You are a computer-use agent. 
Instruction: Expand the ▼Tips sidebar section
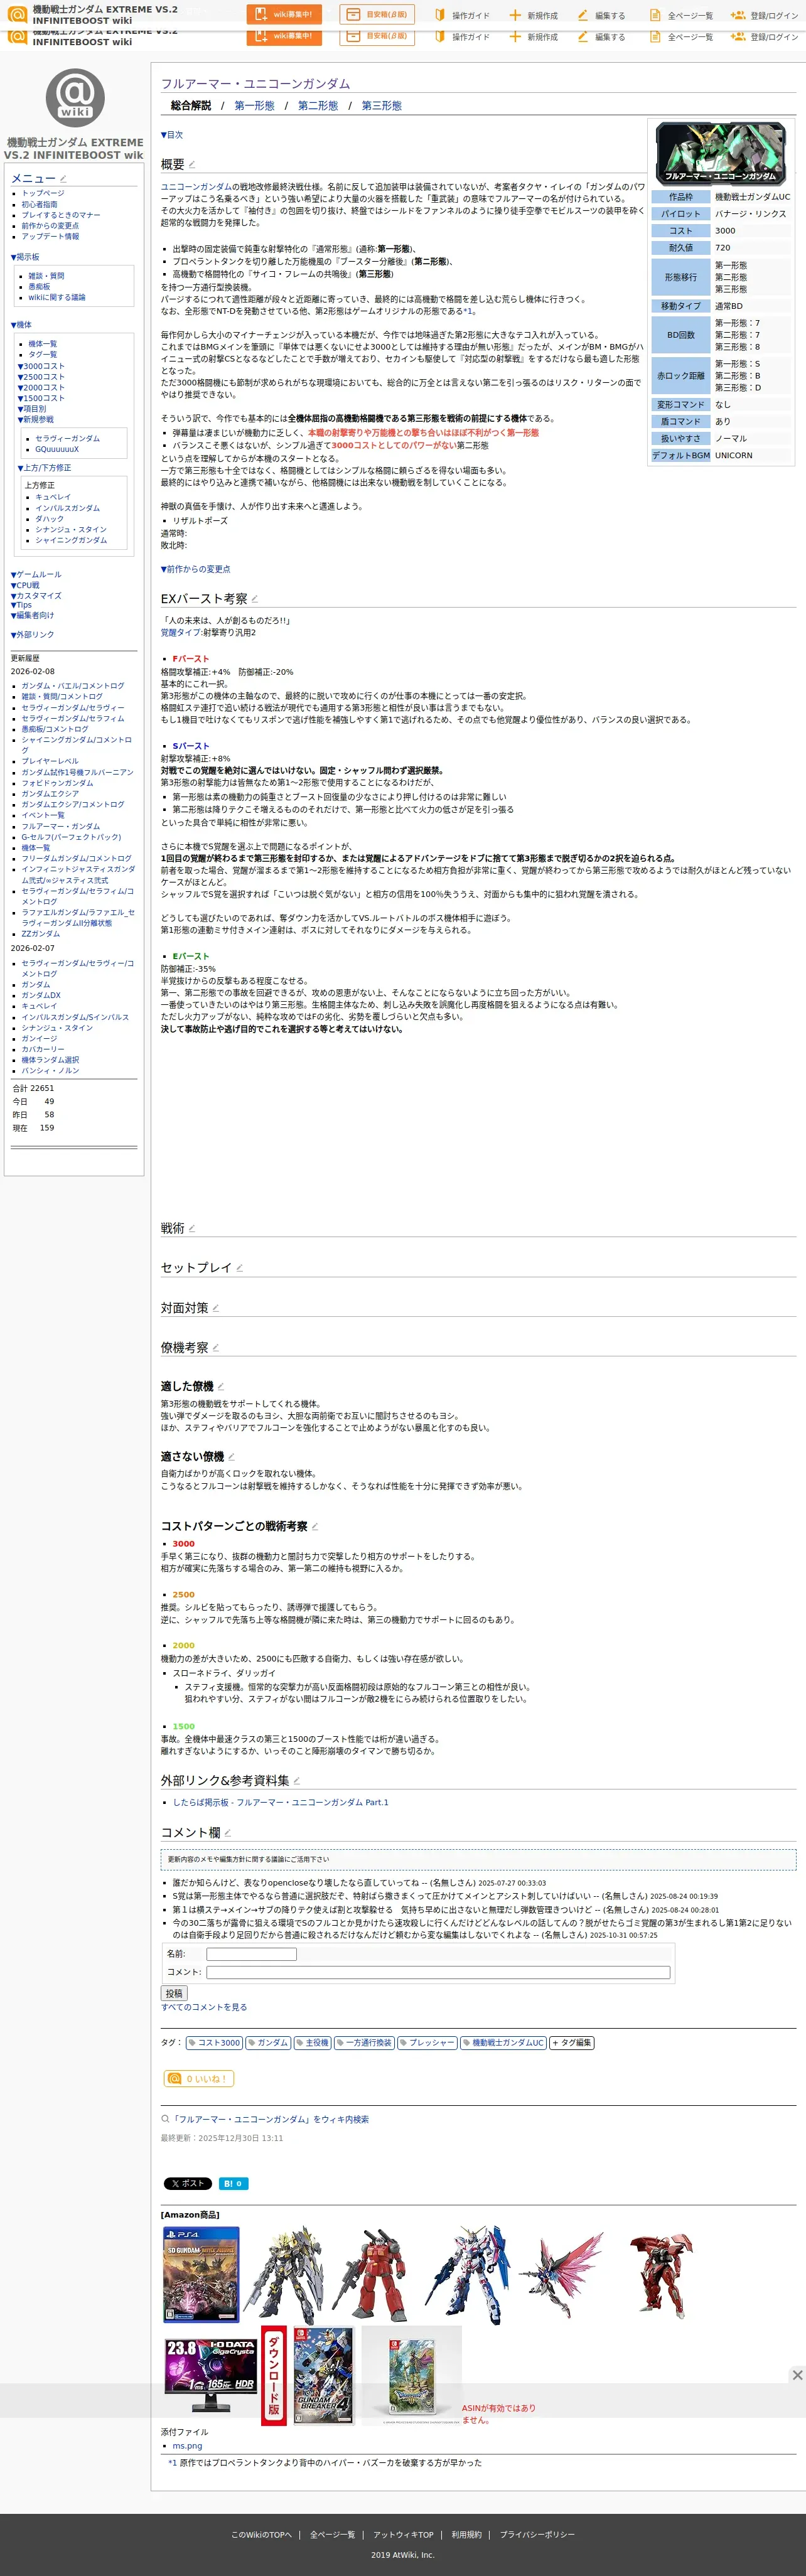pyautogui.click(x=21, y=605)
